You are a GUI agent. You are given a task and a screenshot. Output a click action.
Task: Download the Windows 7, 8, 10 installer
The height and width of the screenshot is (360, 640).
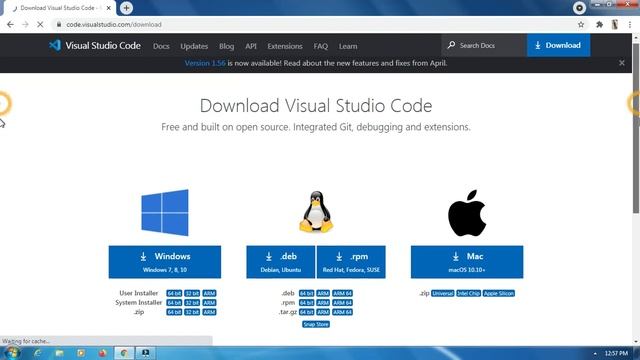pos(165,262)
